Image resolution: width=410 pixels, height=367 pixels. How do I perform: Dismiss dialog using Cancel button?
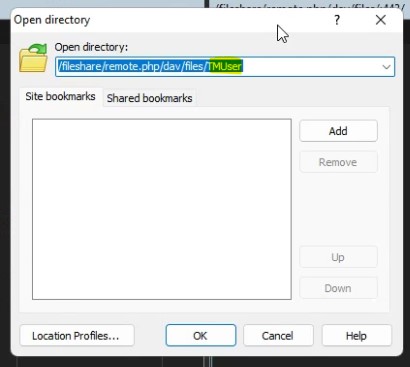point(278,335)
